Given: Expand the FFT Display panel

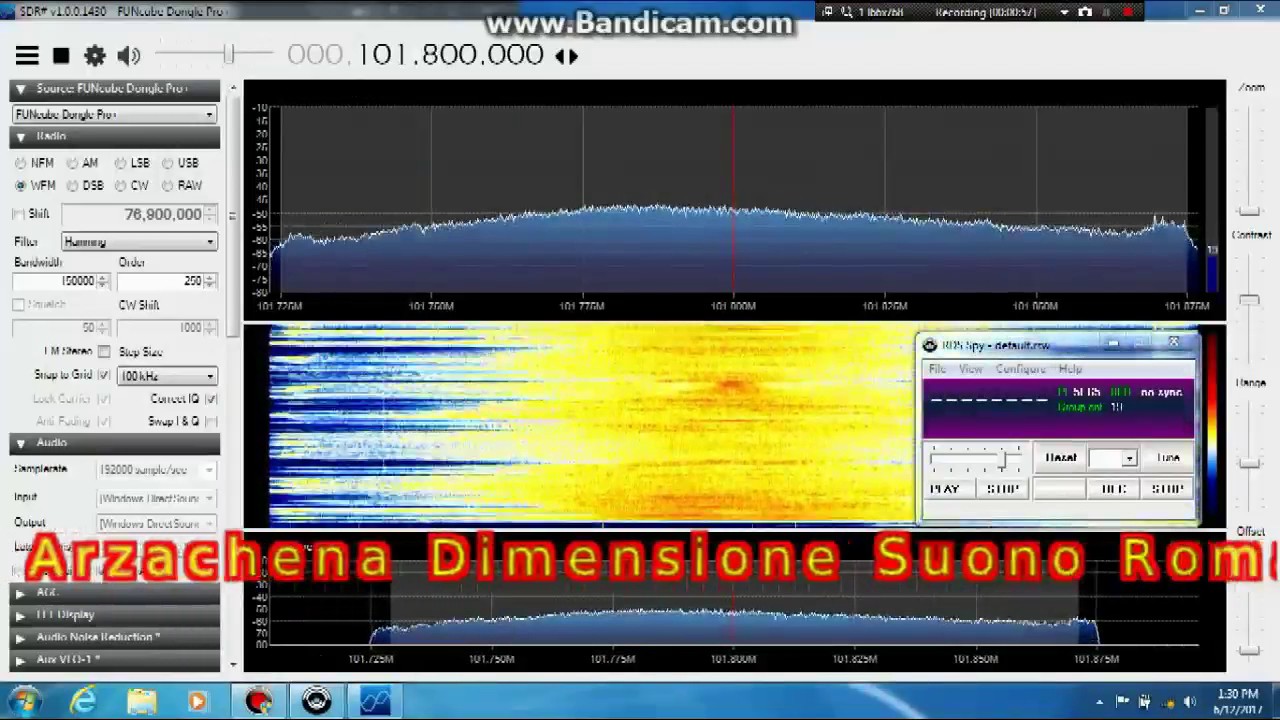Looking at the screenshot, I should click(115, 615).
